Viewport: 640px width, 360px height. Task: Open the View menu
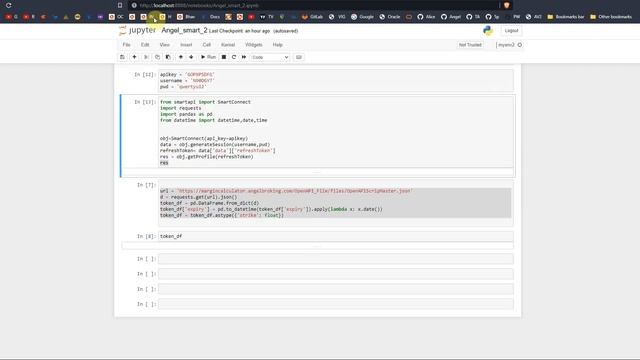(x=164, y=45)
